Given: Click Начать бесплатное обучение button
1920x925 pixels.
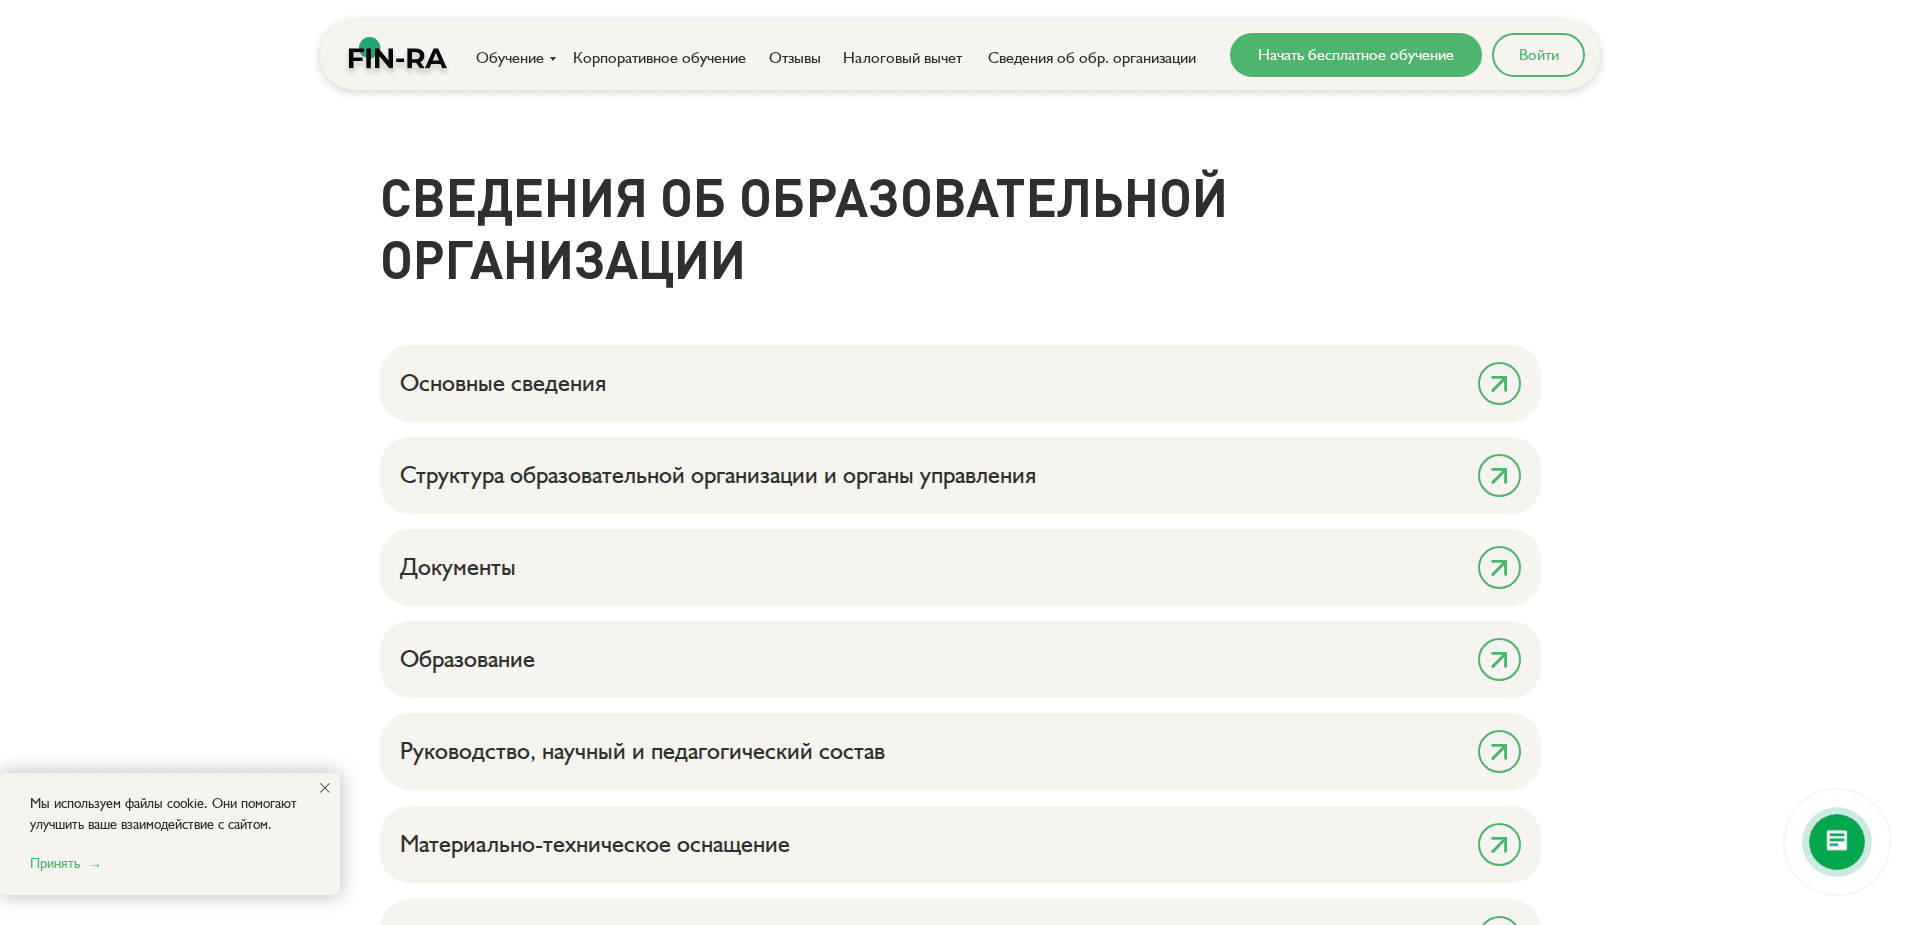Looking at the screenshot, I should click(1355, 55).
